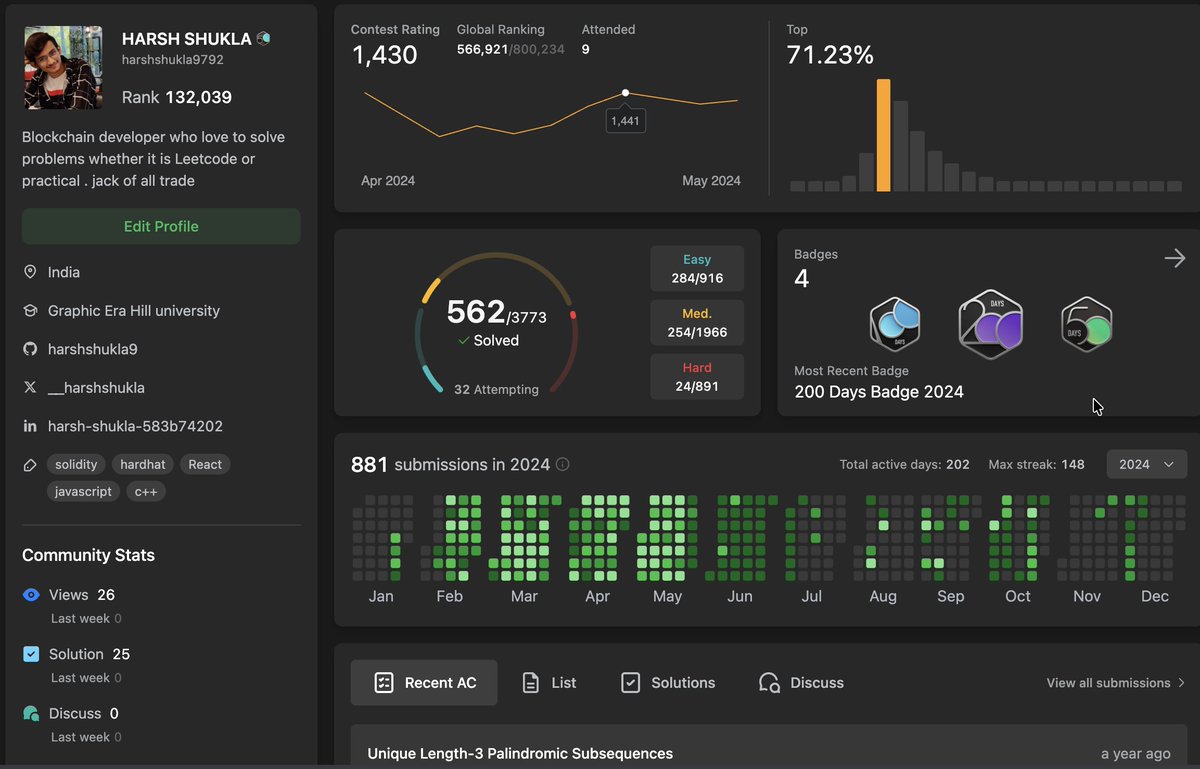Open the harsh-shukla-583b74202 LinkedIn link
The width and height of the screenshot is (1200, 769).
tap(135, 426)
